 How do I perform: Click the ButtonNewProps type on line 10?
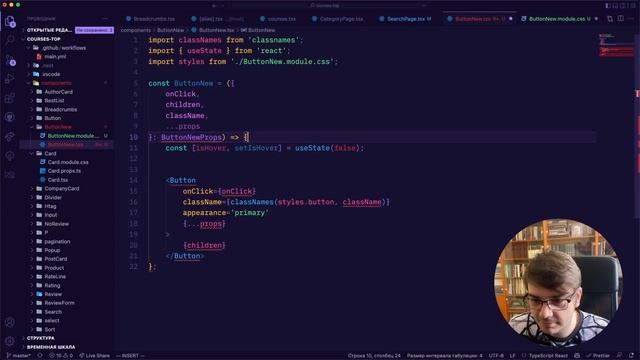191,137
